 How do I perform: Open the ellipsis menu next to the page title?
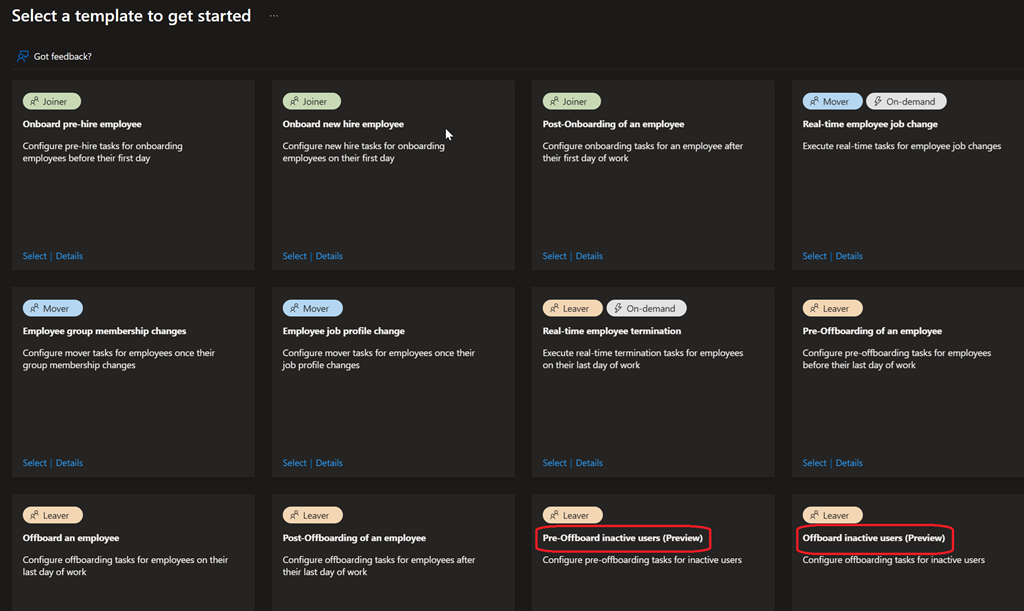(x=273, y=15)
